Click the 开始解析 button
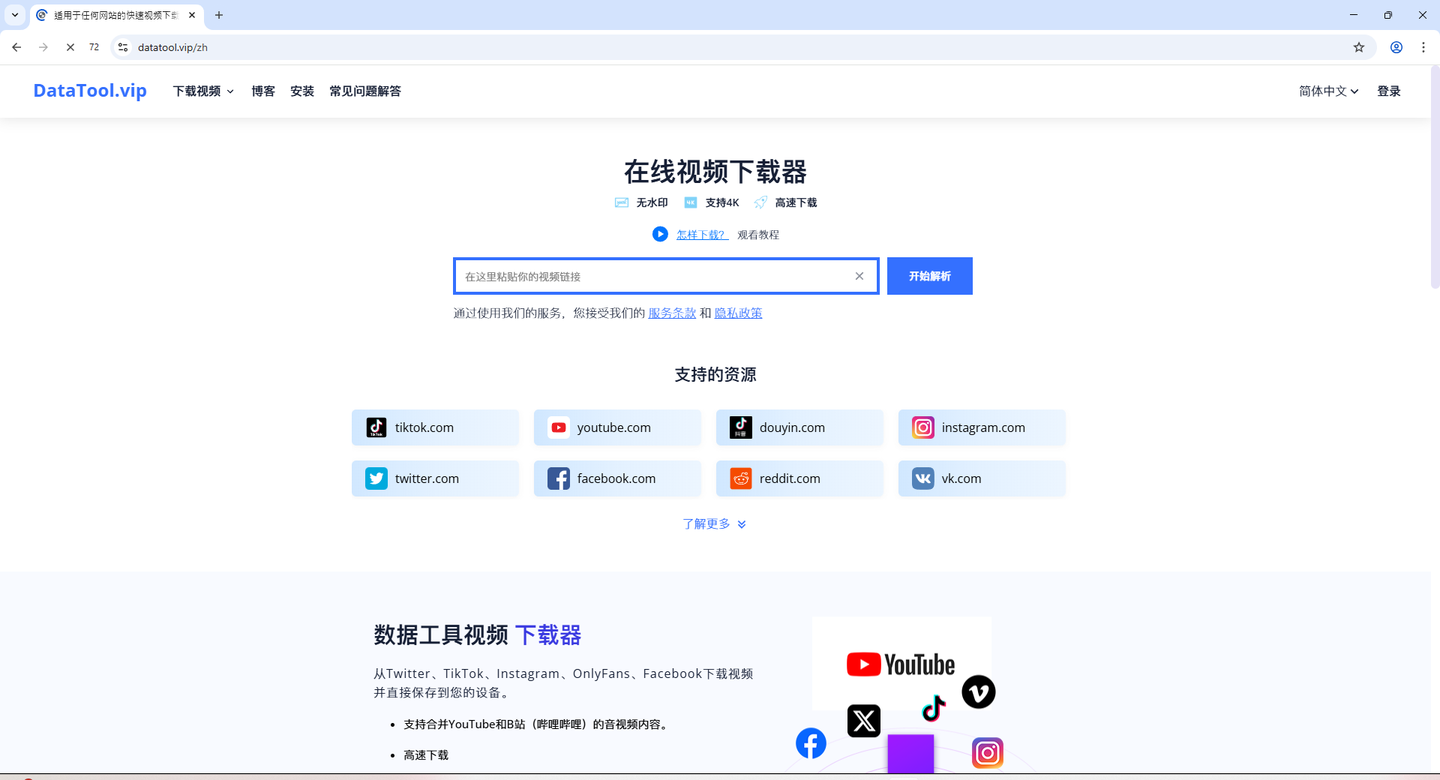 (x=930, y=276)
